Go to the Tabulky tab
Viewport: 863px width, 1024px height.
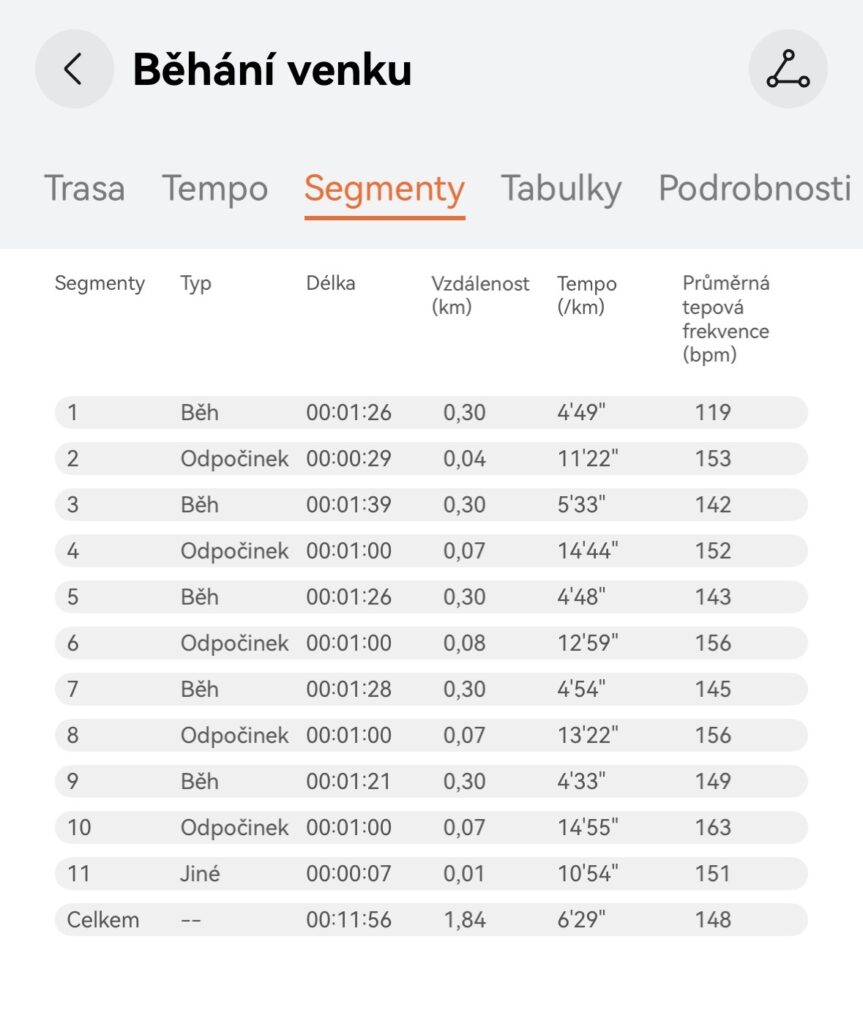561,188
